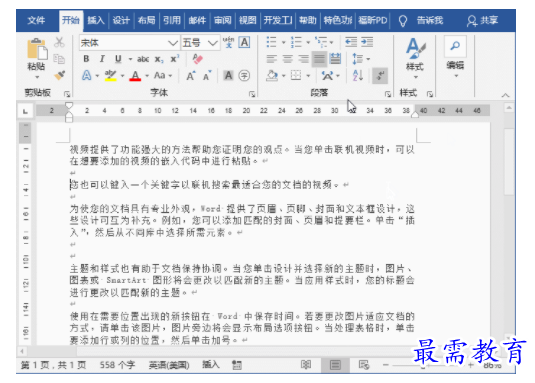Switch to the 布局 Layout tab
The image size is (535, 383).
(146, 20)
